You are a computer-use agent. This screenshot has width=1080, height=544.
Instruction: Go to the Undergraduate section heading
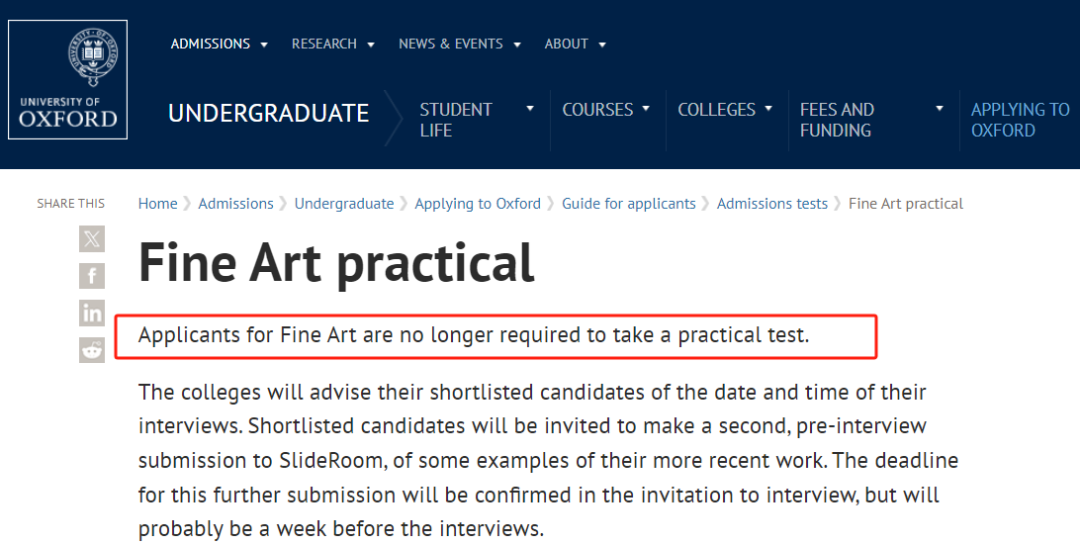point(268,114)
